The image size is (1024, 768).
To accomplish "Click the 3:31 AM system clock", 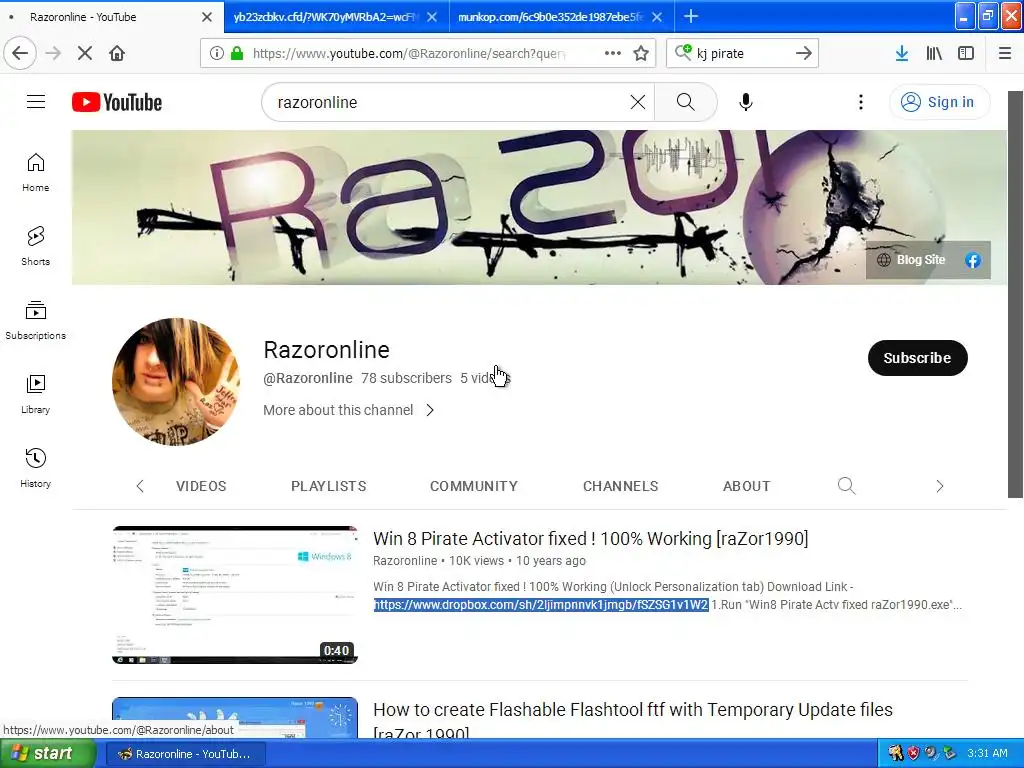I will (987, 753).
